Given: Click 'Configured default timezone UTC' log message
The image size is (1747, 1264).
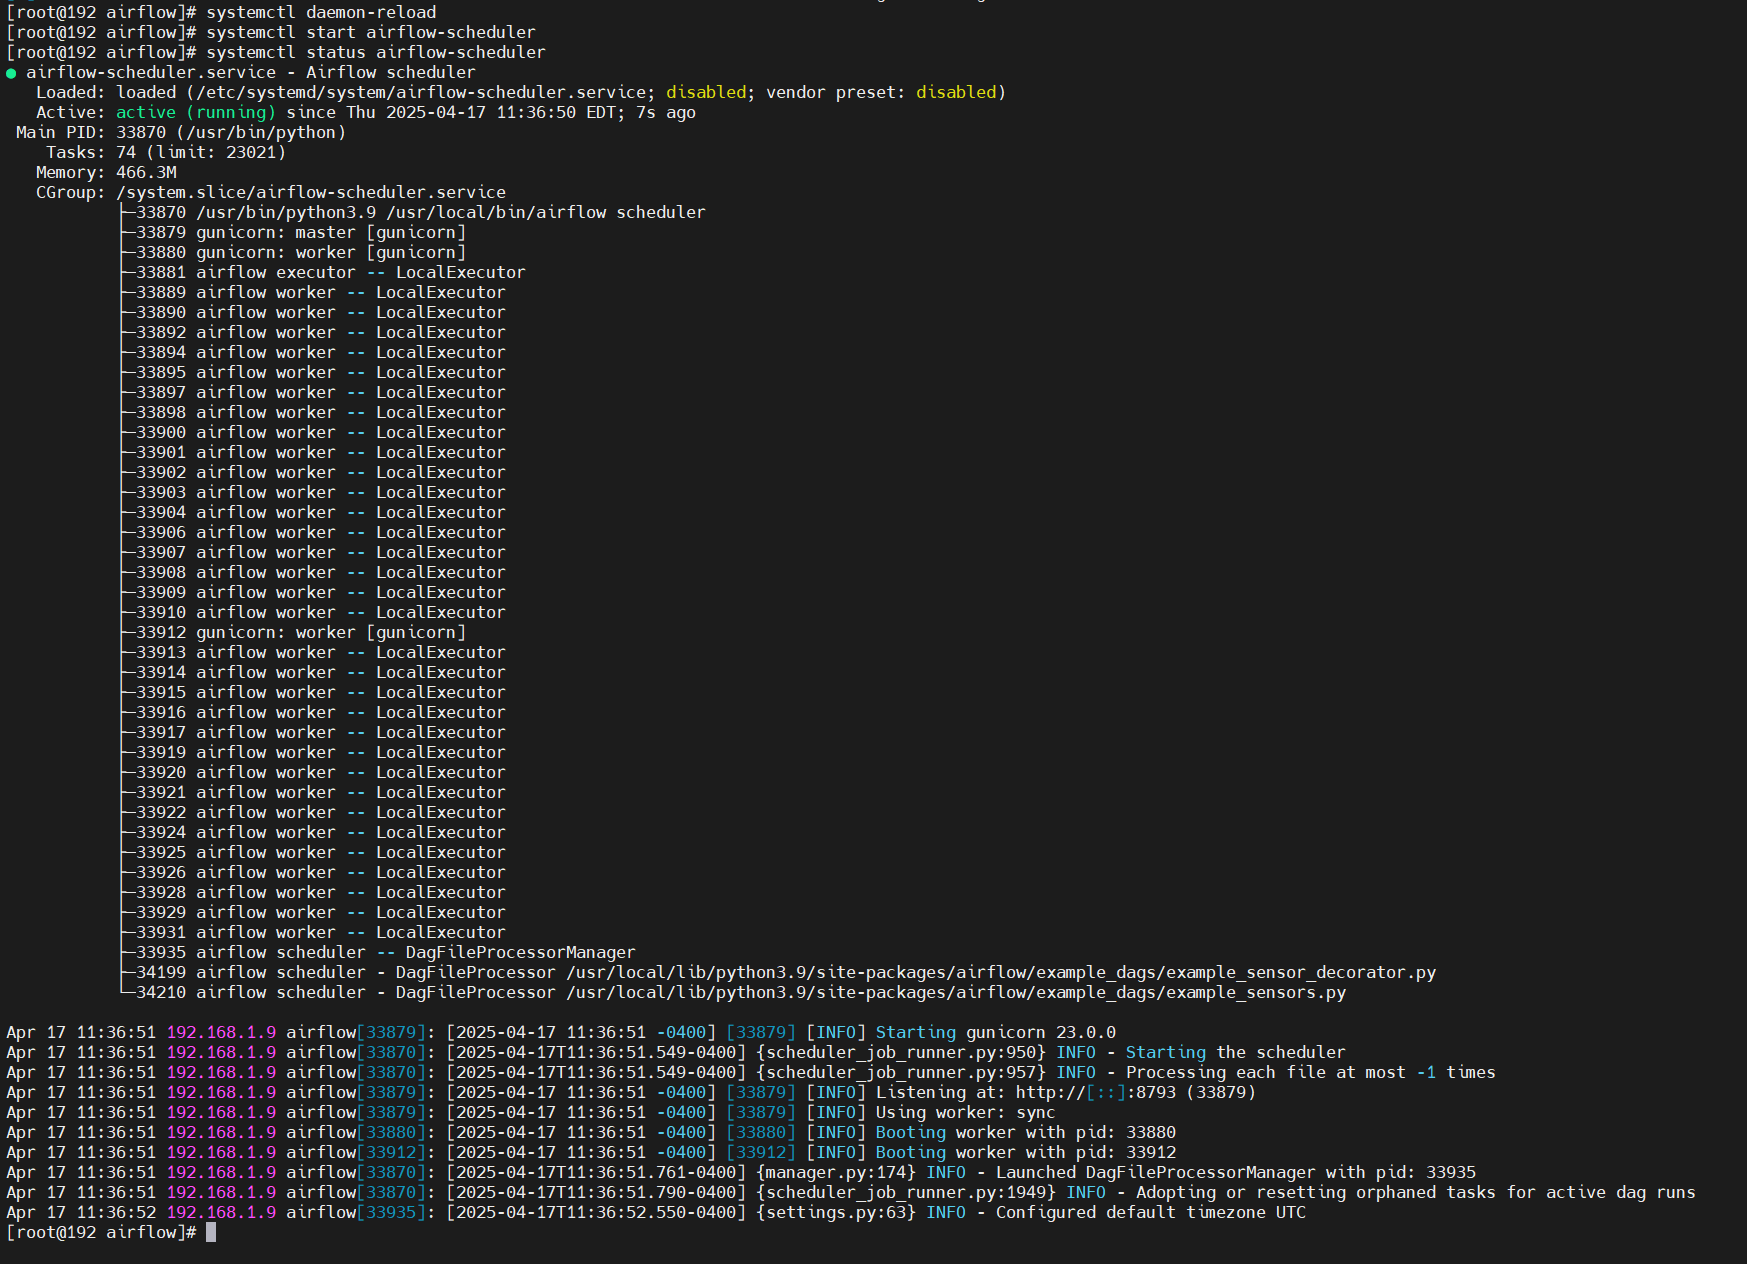Looking at the screenshot, I should pos(1151,1212).
